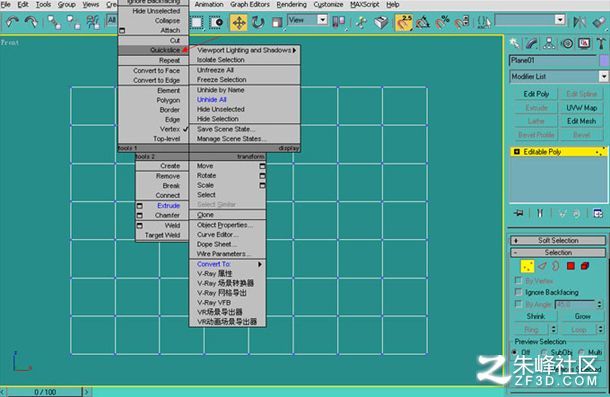Click the Redo arrow icon
This screenshot has height=397, width=610.
(x=31, y=22)
